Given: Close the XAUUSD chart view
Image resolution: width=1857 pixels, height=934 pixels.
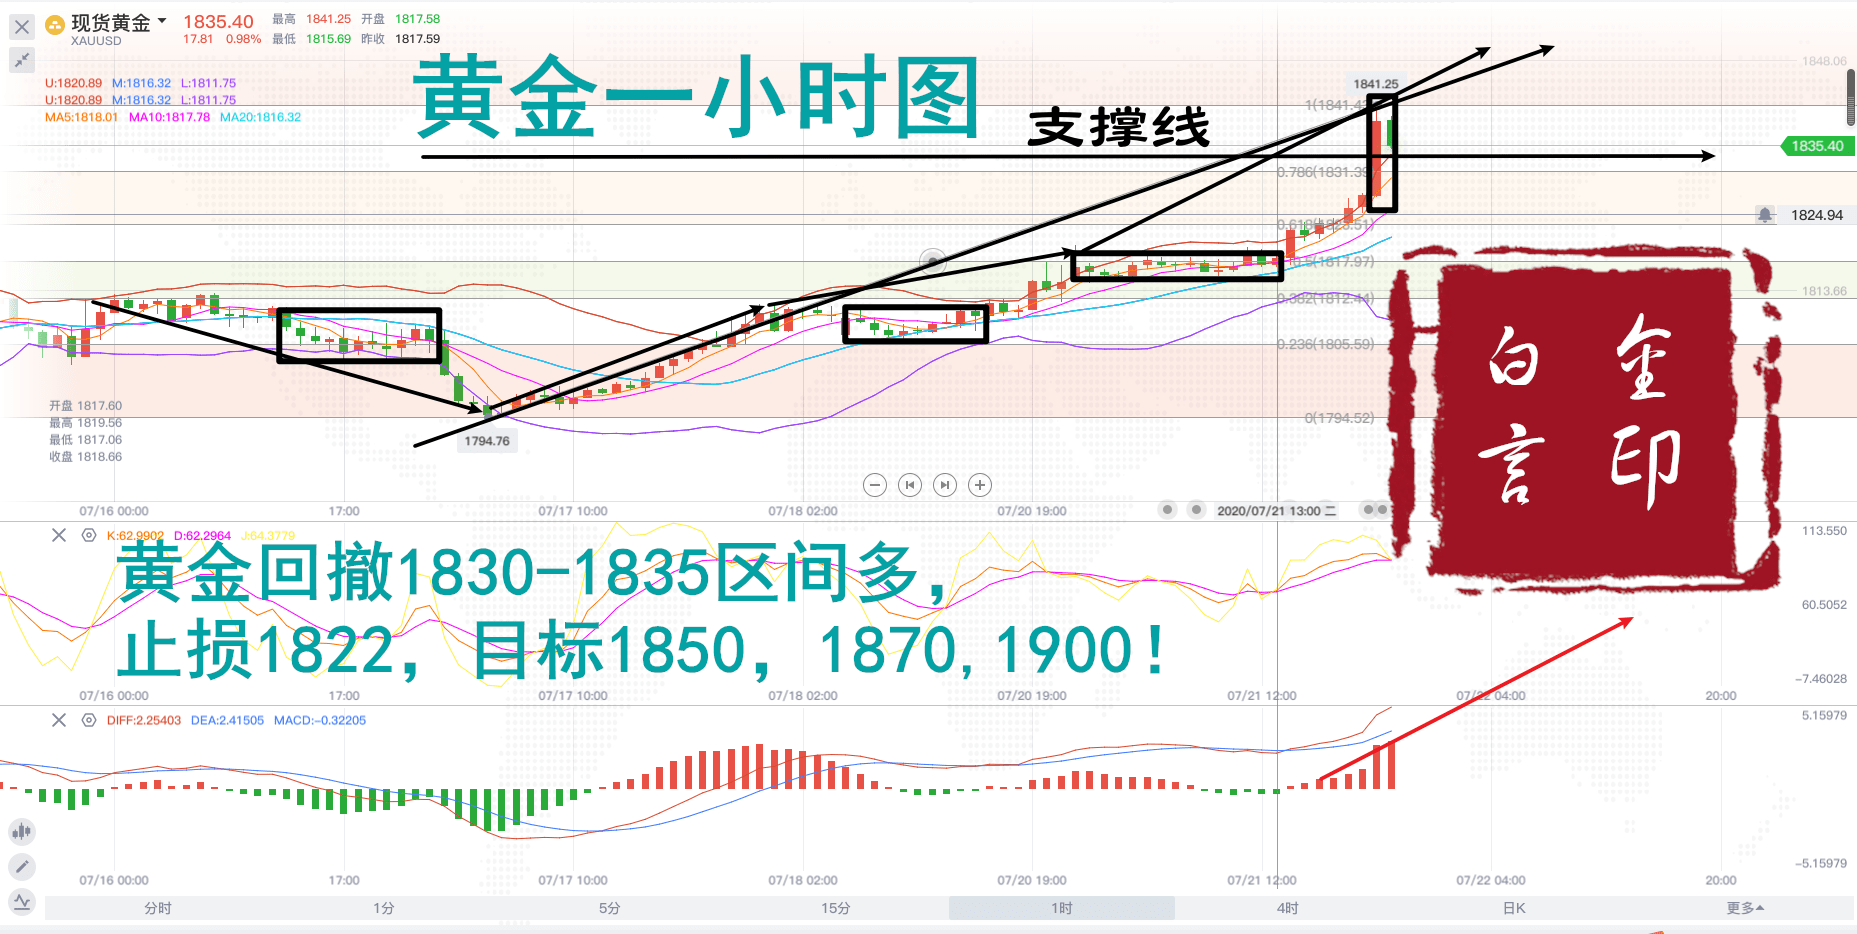Looking at the screenshot, I should click(21, 28).
